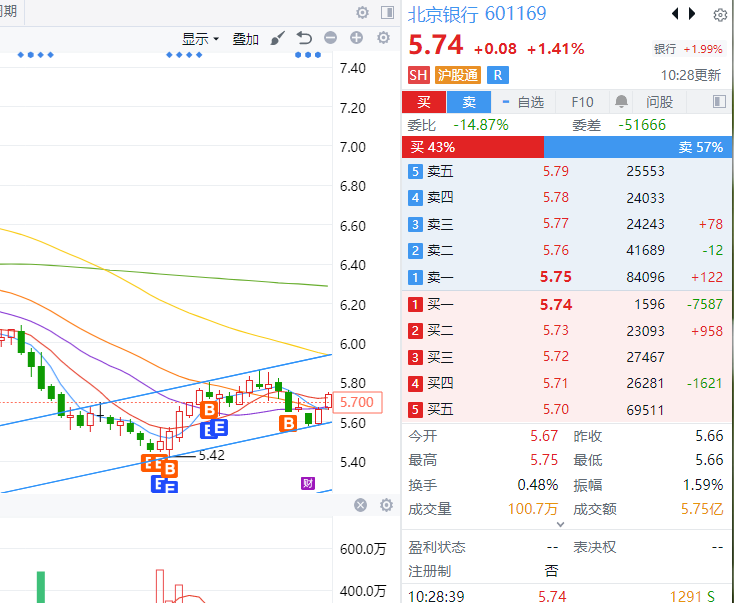734x603 pixels.
Task: Click stock title 北京银行 601169
Action: coord(477,14)
